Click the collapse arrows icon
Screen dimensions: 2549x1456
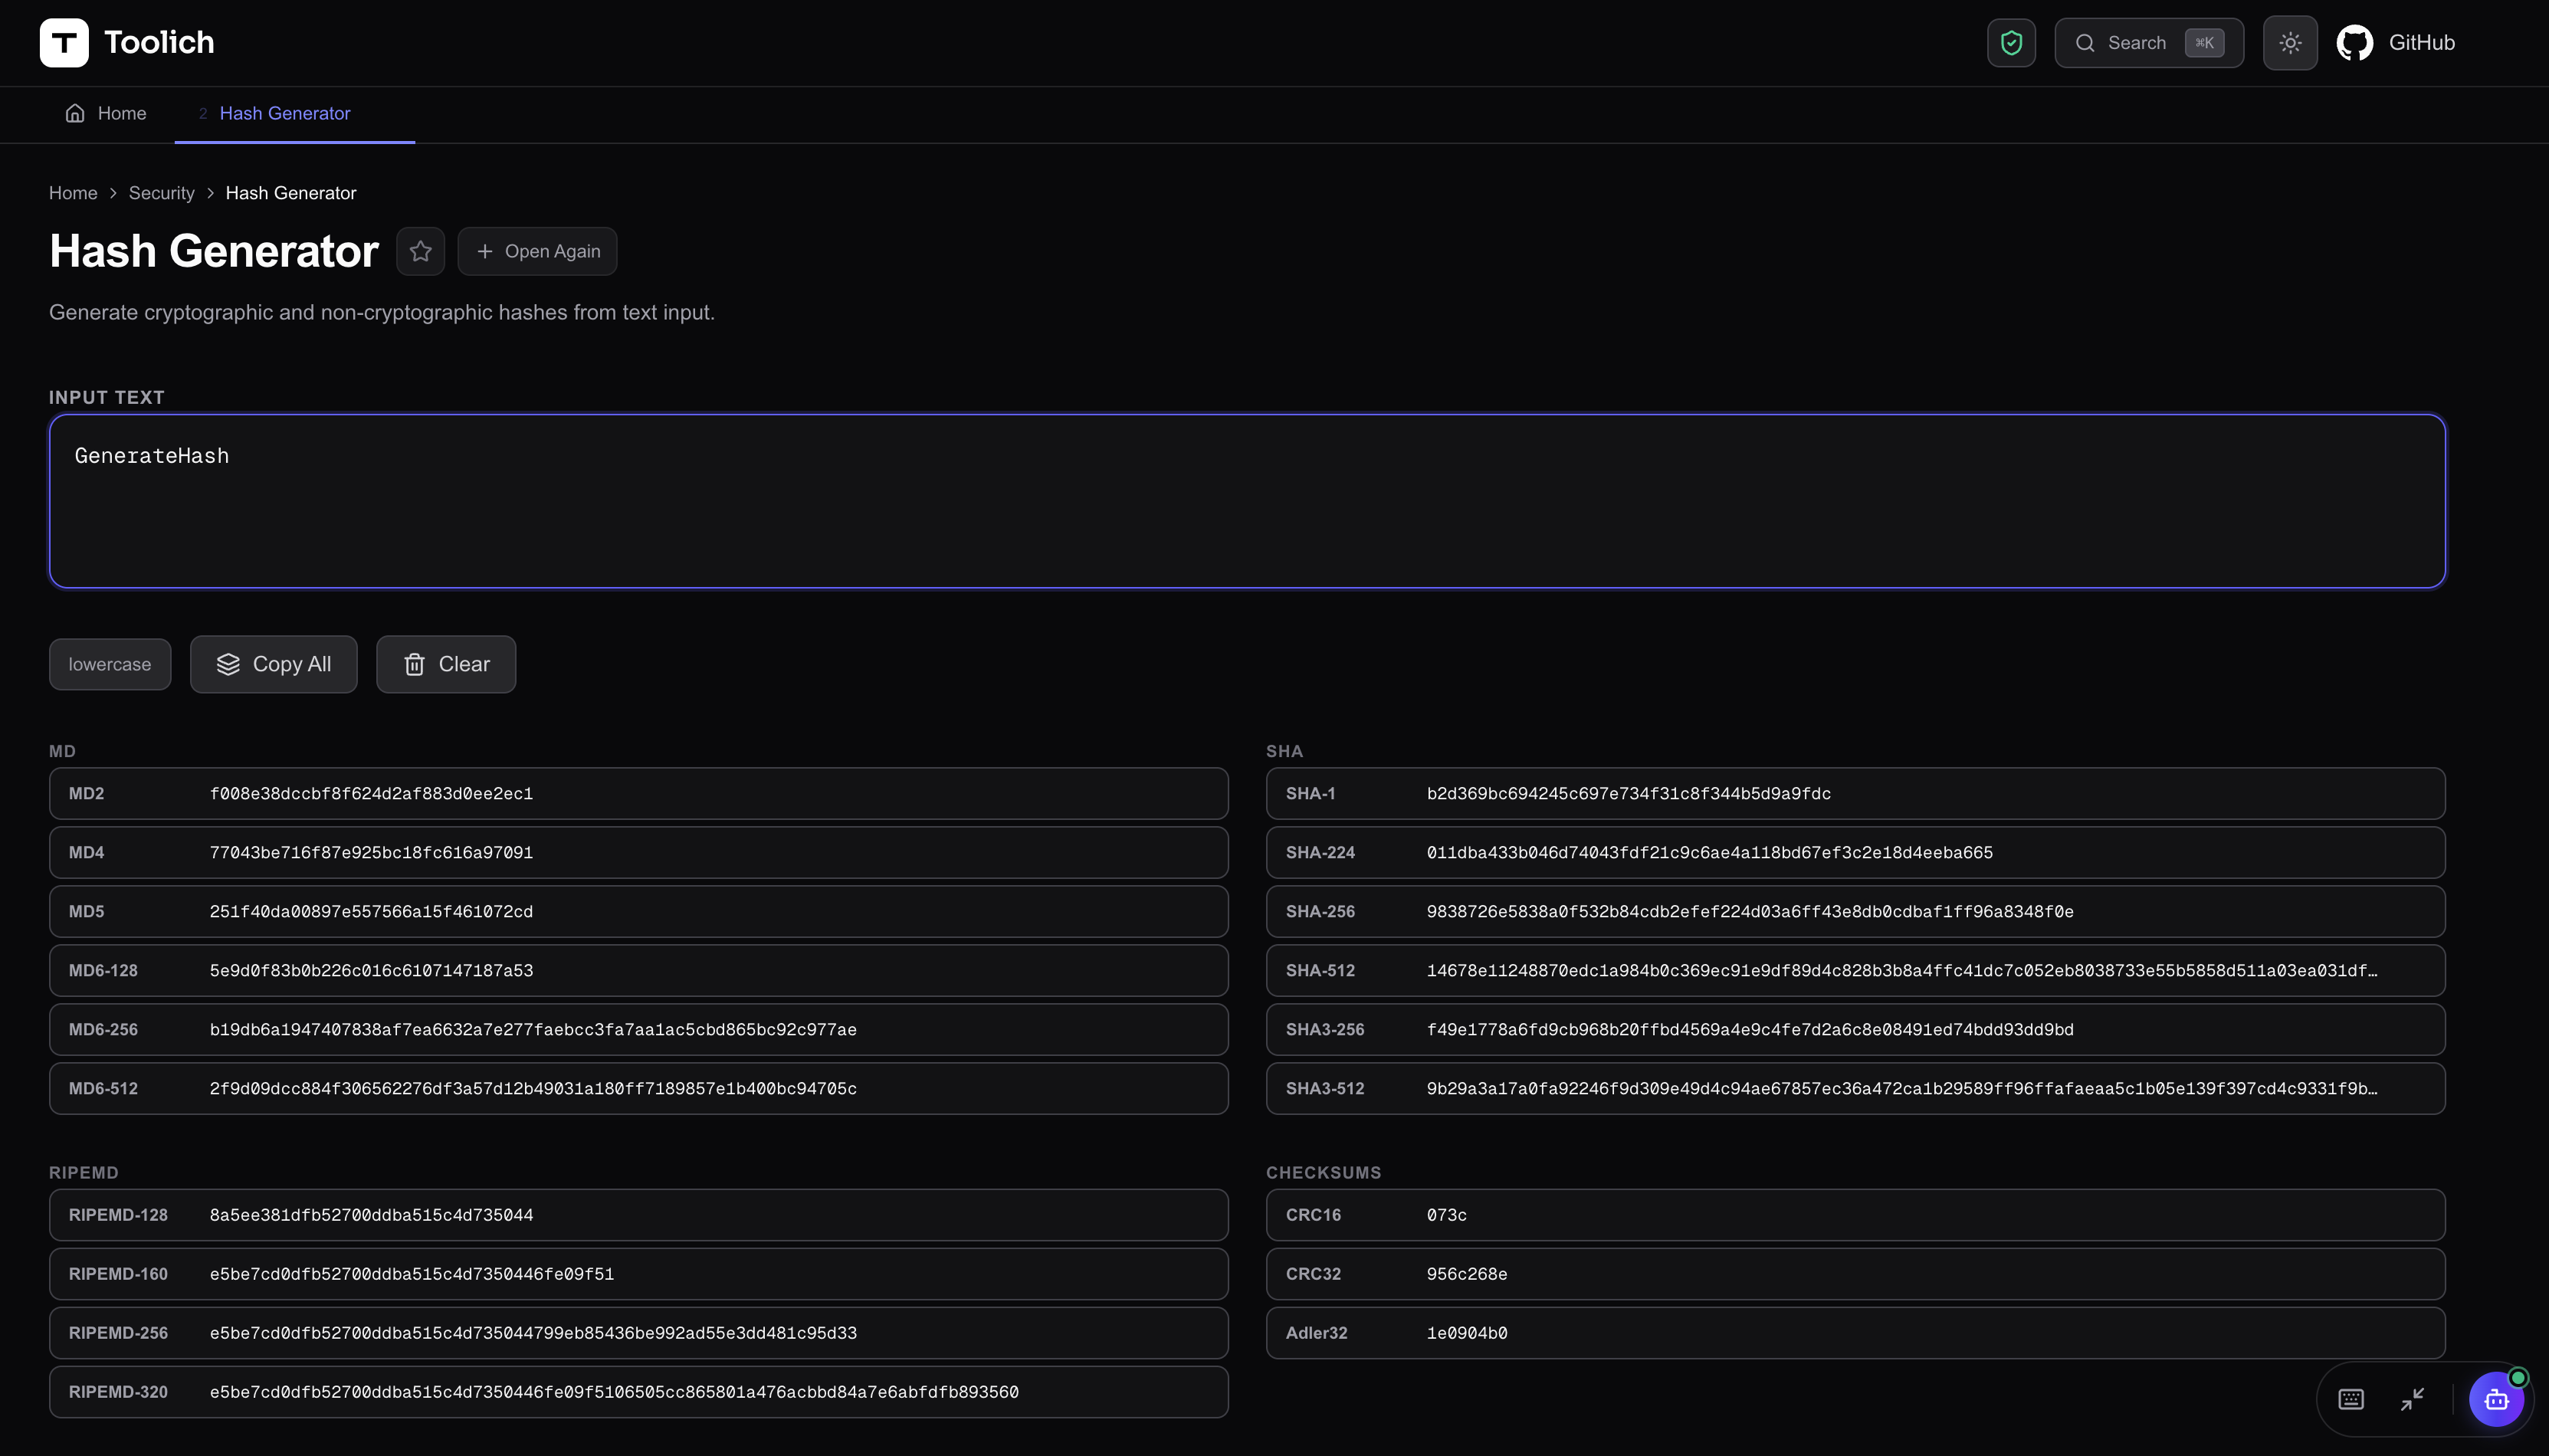click(x=2412, y=1399)
